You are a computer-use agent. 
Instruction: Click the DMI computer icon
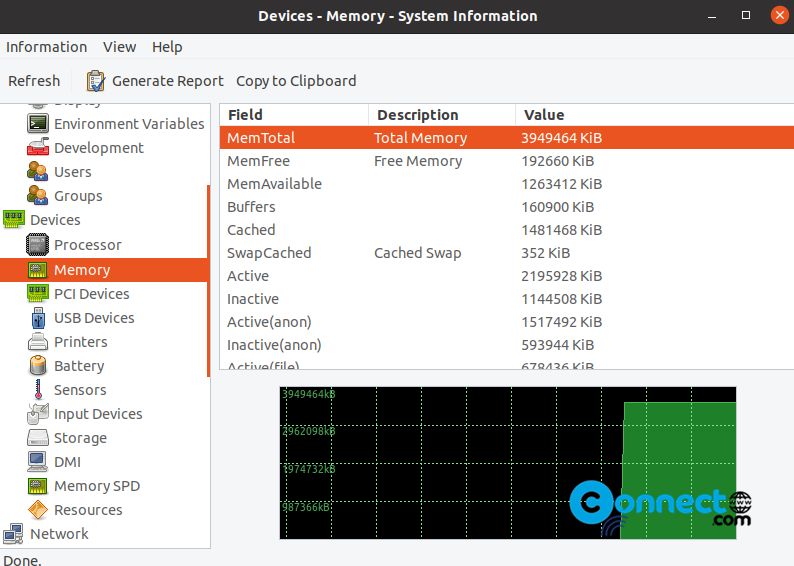coord(38,461)
